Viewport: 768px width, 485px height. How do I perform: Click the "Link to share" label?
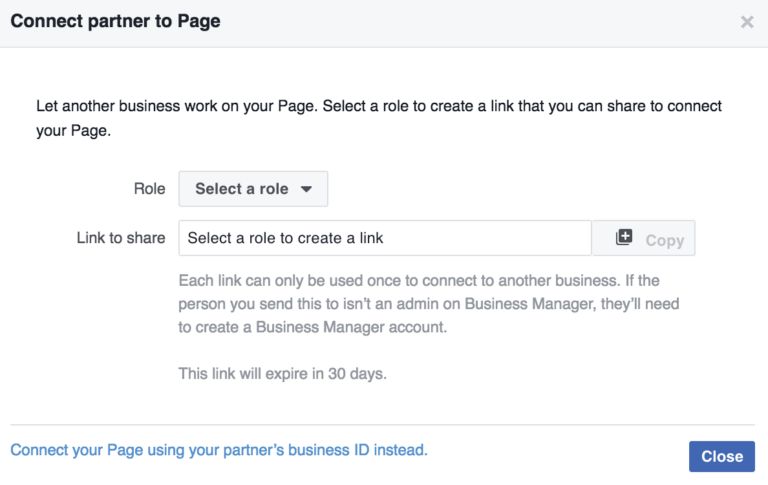point(121,238)
